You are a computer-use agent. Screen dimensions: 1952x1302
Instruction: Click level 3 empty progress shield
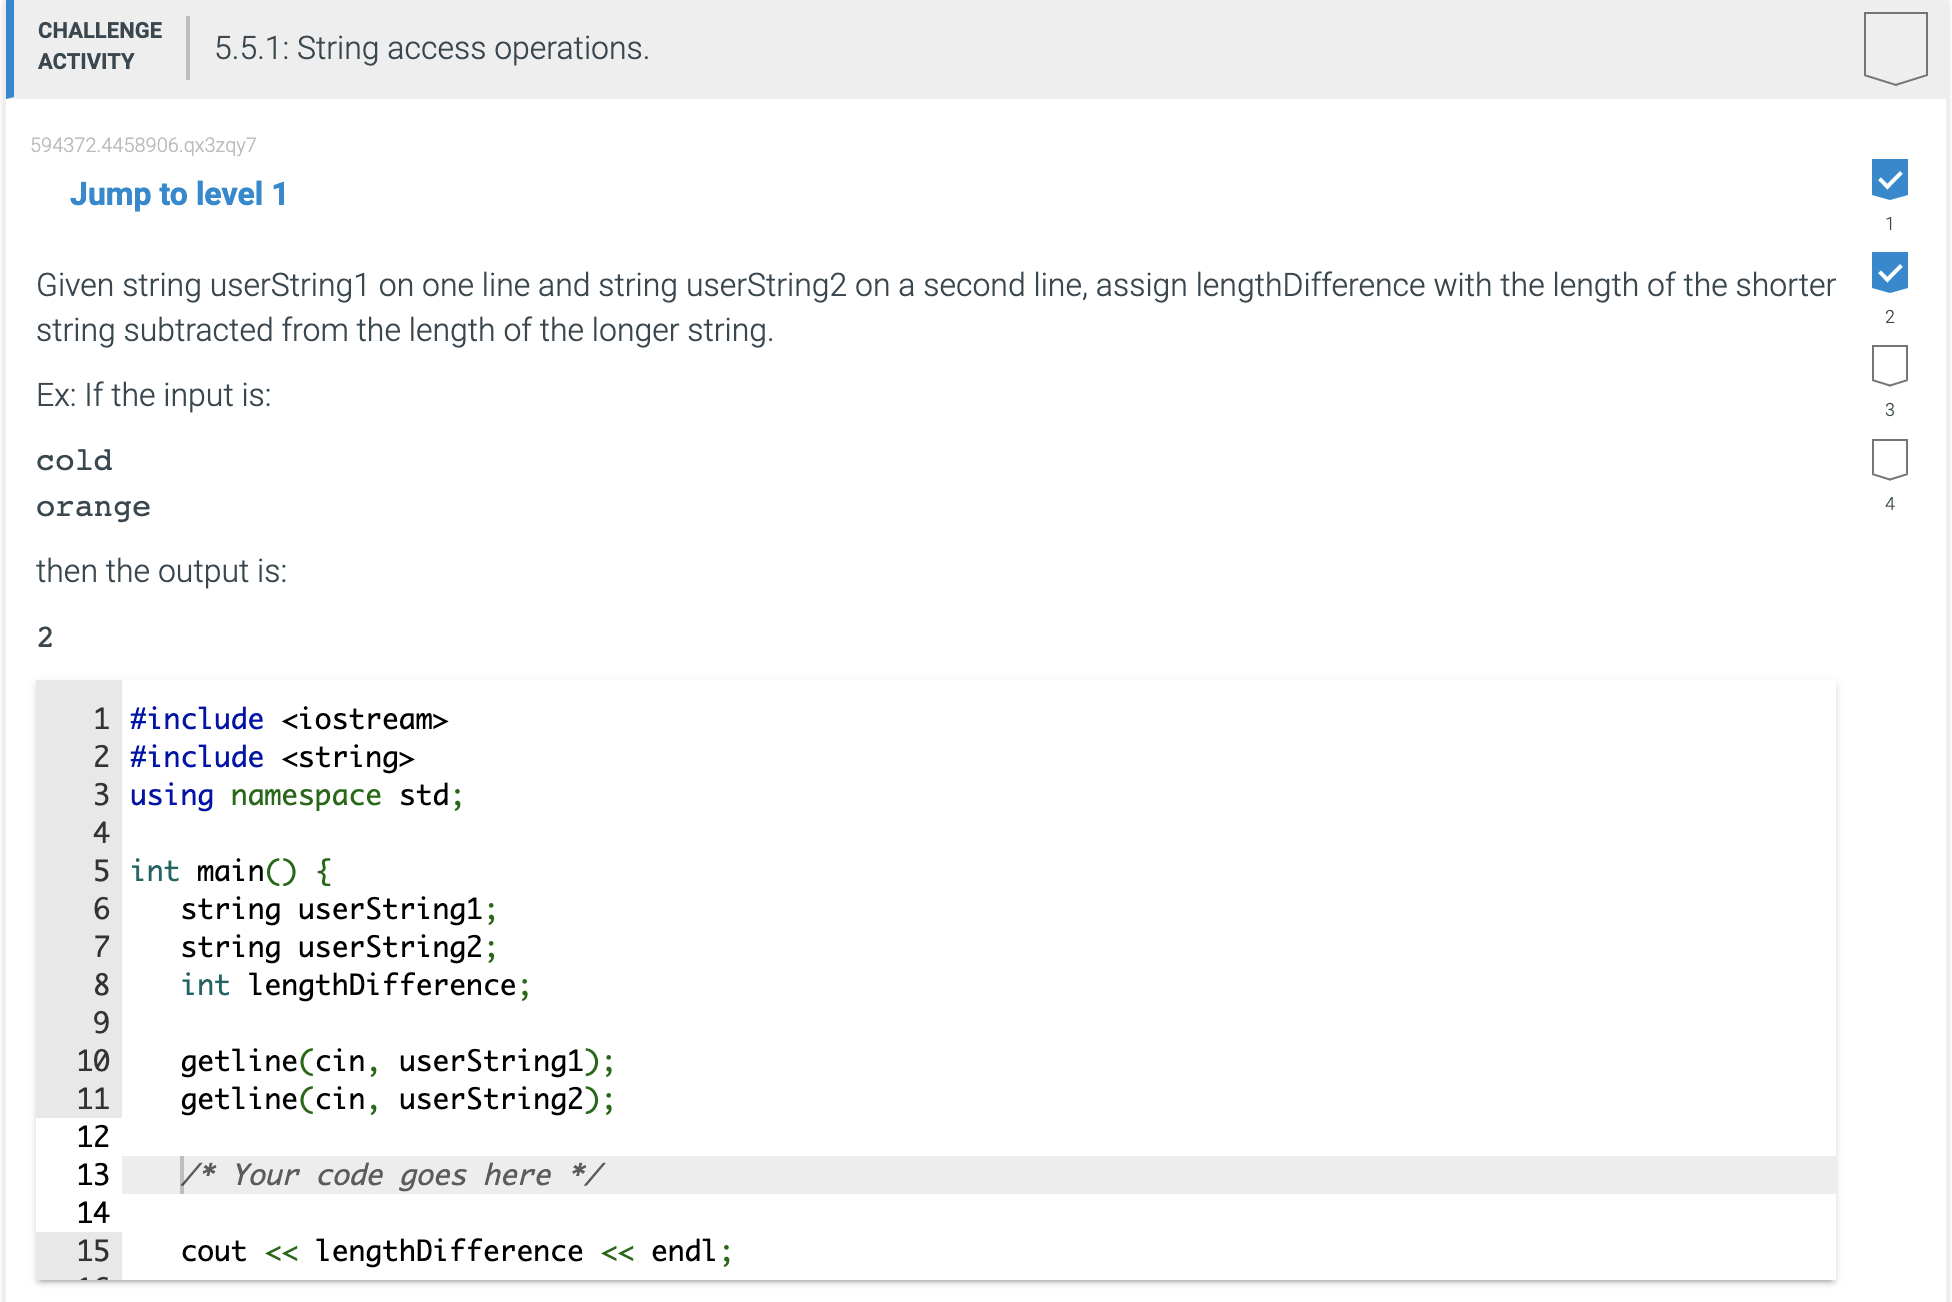pos(1888,367)
